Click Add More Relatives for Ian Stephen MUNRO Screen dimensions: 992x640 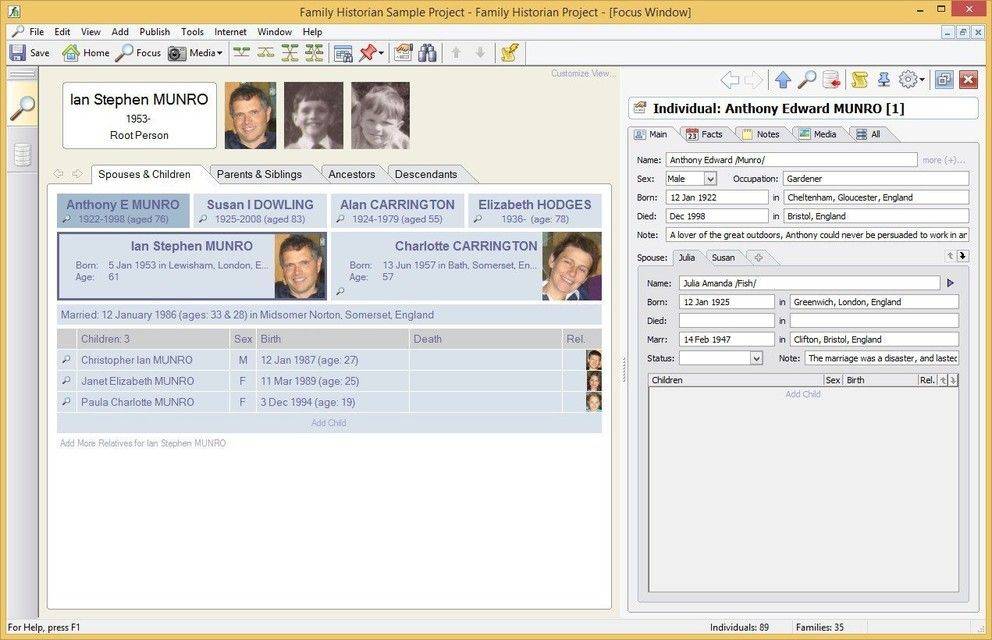[x=142, y=443]
